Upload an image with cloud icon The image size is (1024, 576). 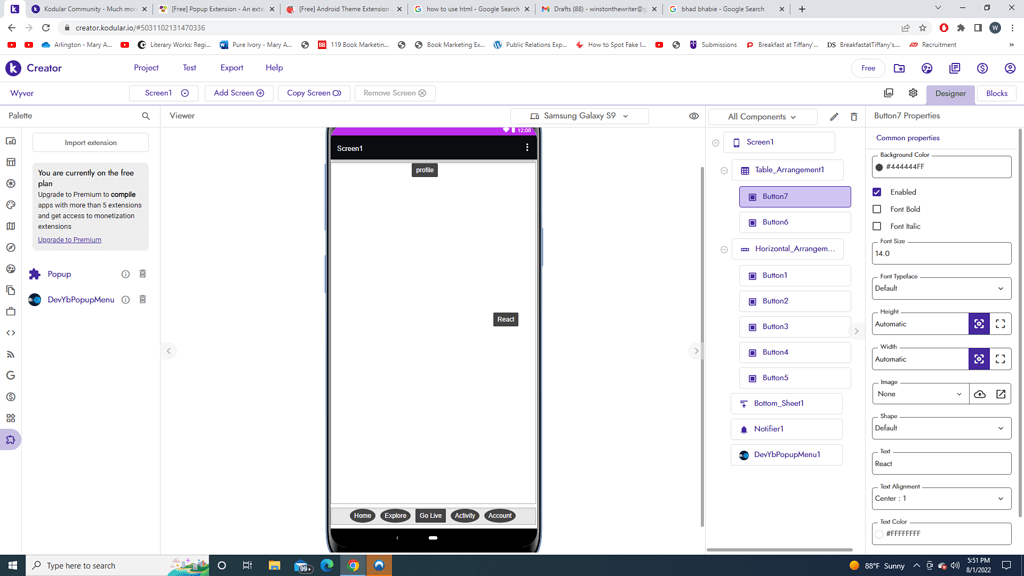point(980,394)
